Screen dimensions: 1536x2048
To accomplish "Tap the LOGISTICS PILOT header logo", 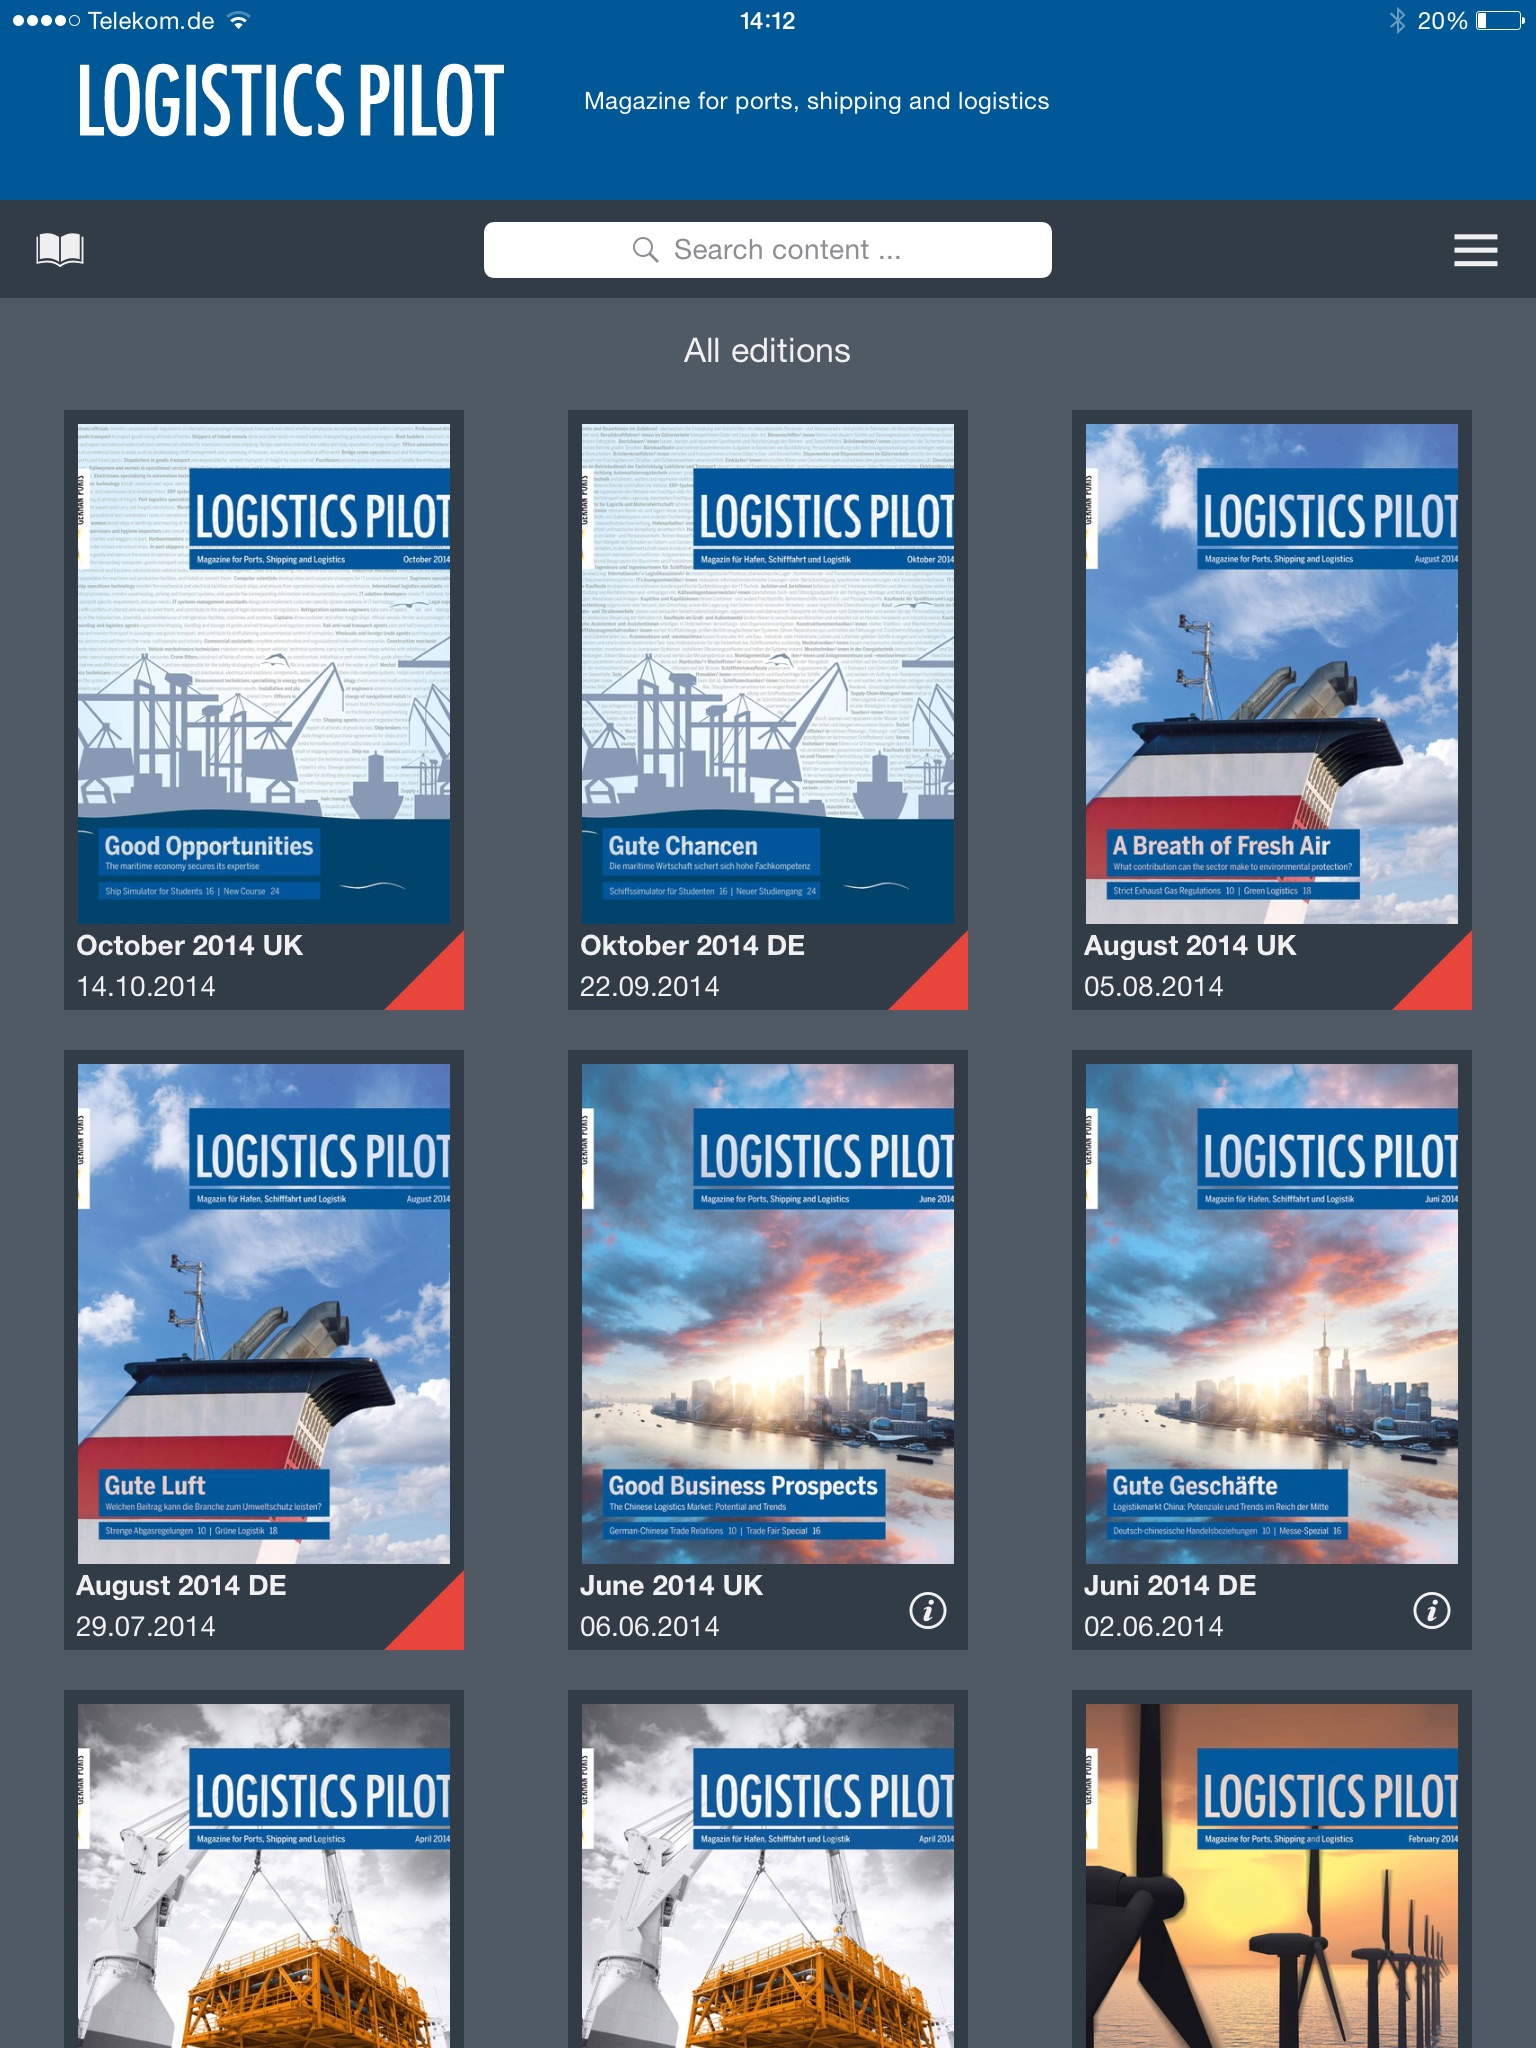I will tap(291, 100).
